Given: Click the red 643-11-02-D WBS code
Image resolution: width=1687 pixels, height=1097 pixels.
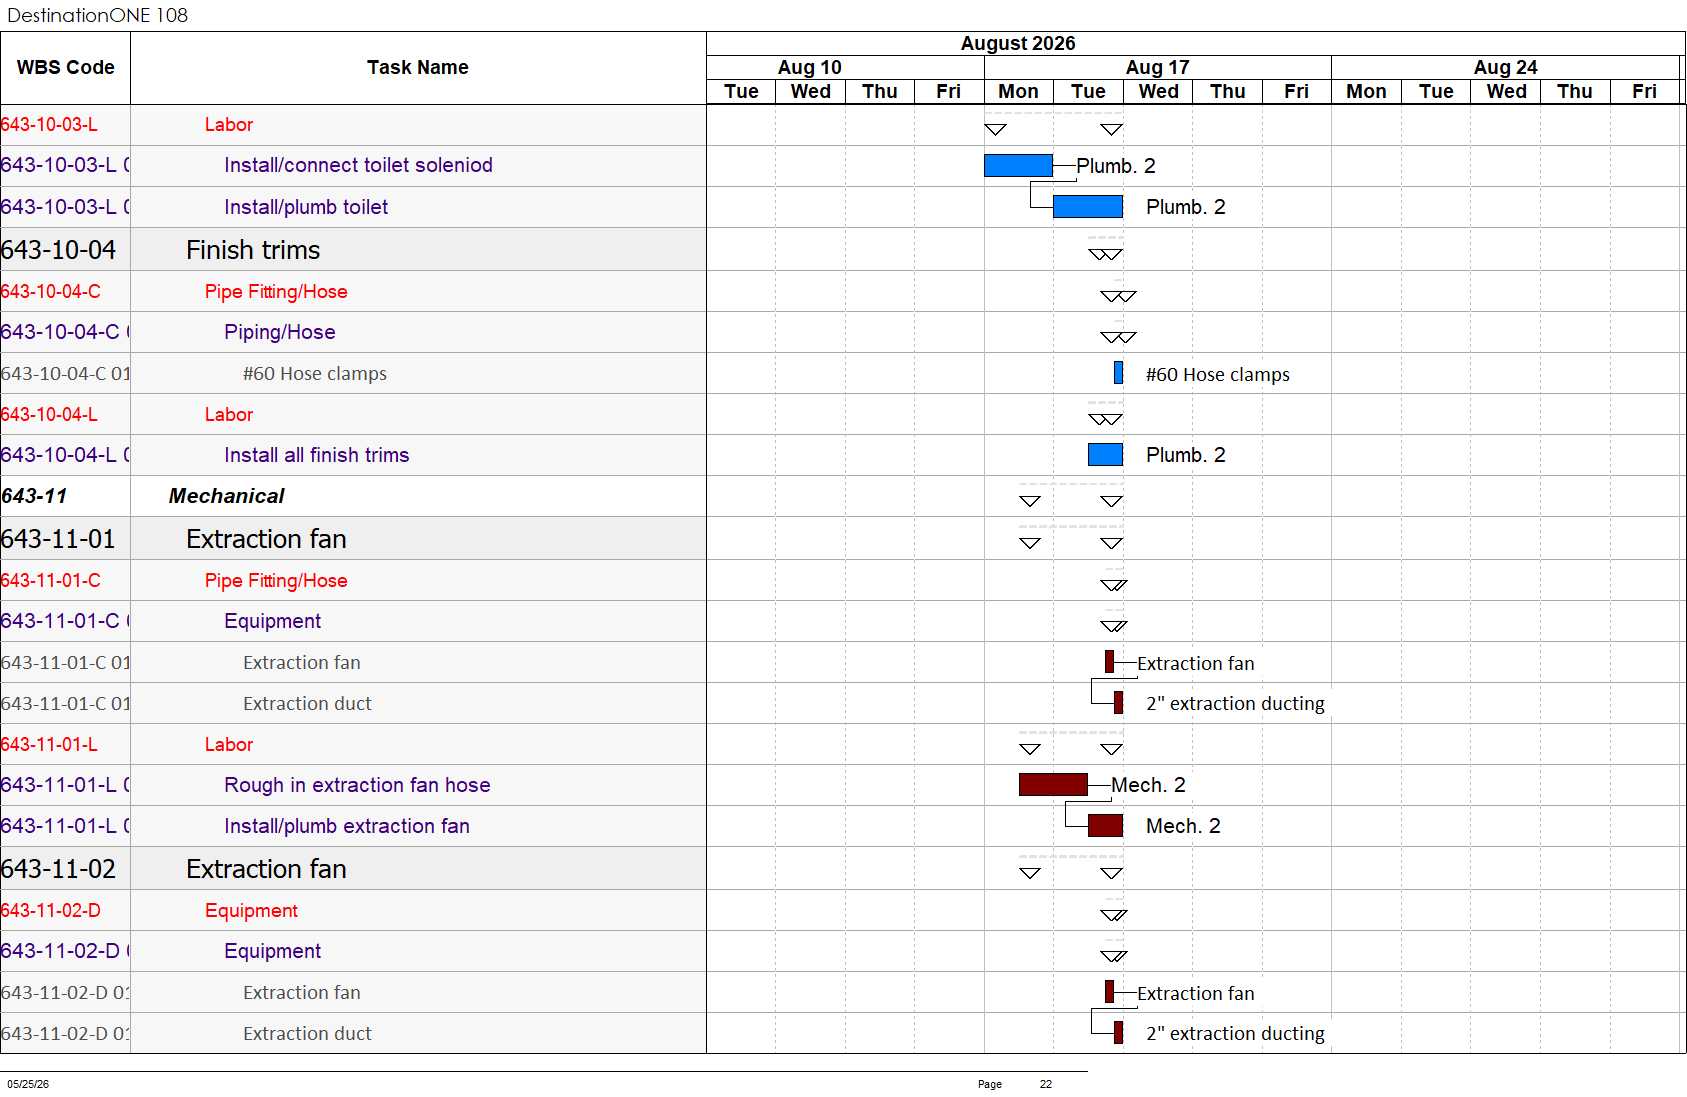Looking at the screenshot, I should [51, 911].
